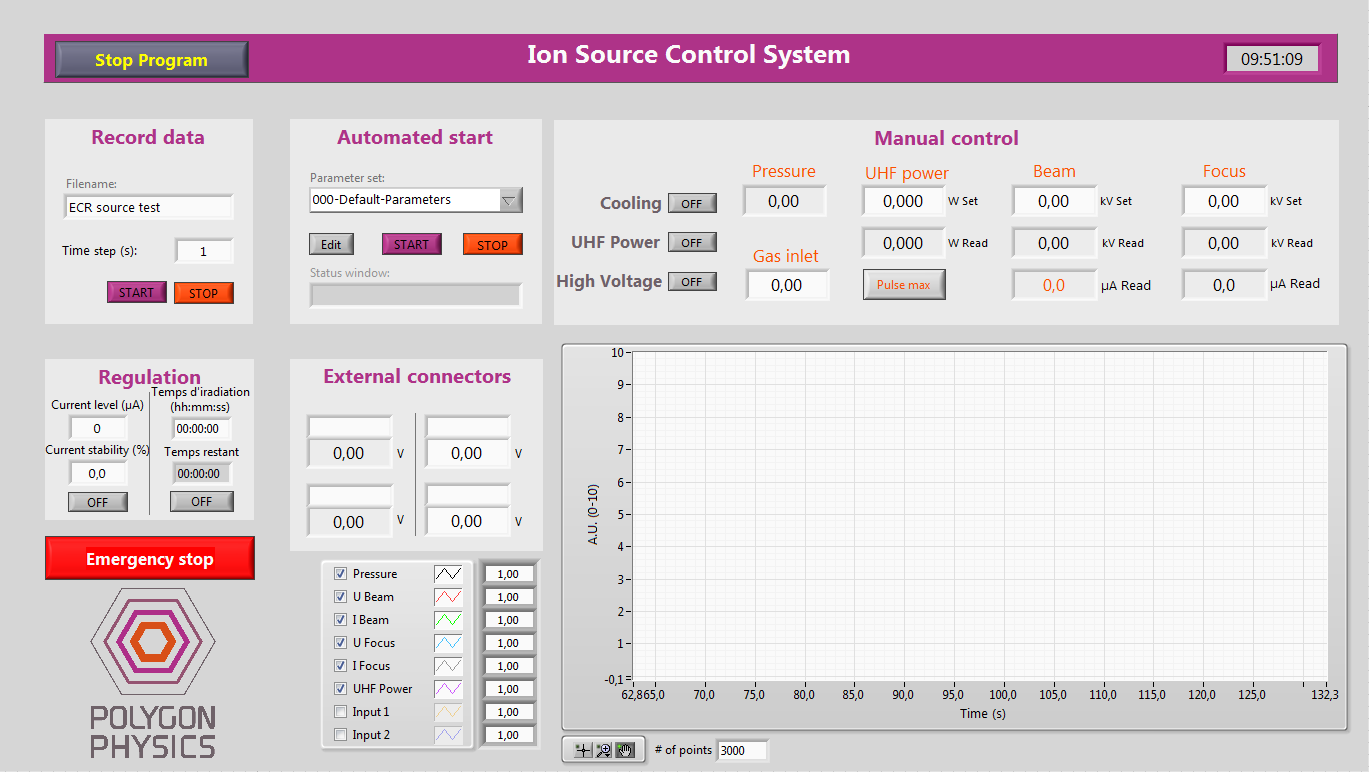
Task: Click START in Automated start panel
Action: point(411,245)
